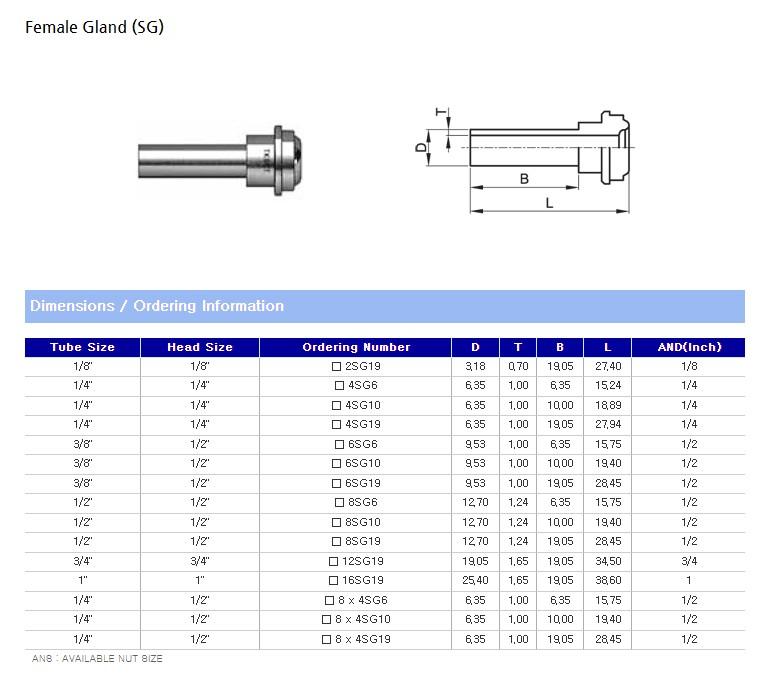
Task: Click the Head Size column header
Action: [x=200, y=347]
